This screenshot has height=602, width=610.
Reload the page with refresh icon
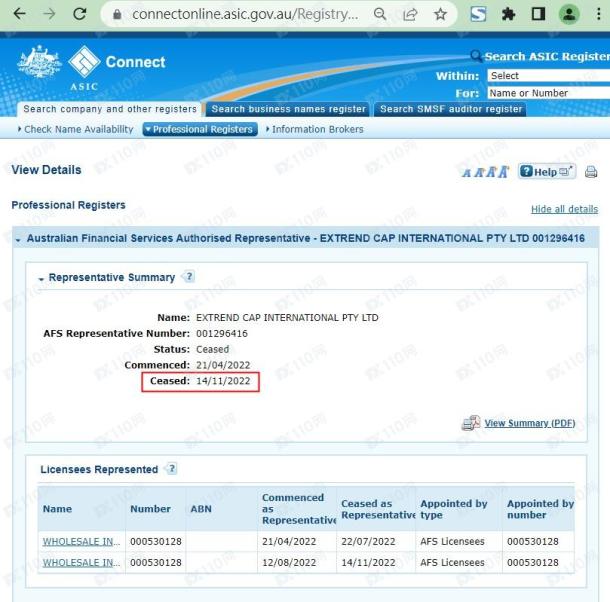tap(80, 14)
